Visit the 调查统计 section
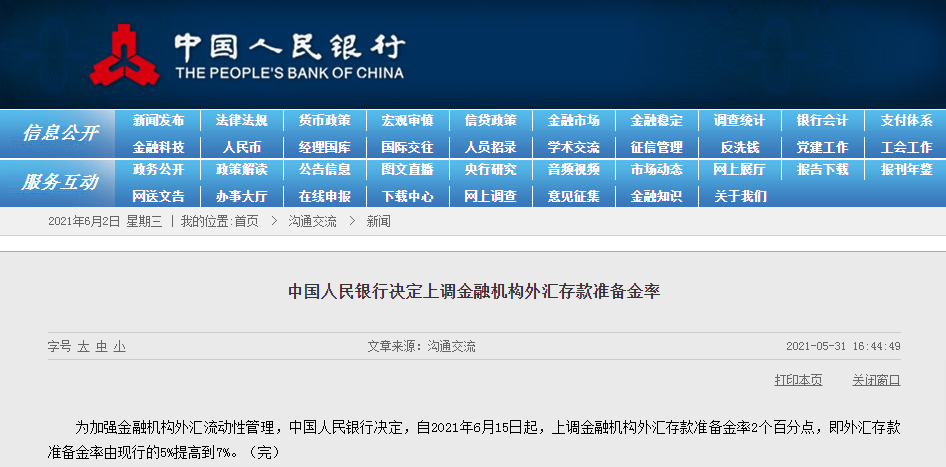The height and width of the screenshot is (467, 946). tap(740, 121)
